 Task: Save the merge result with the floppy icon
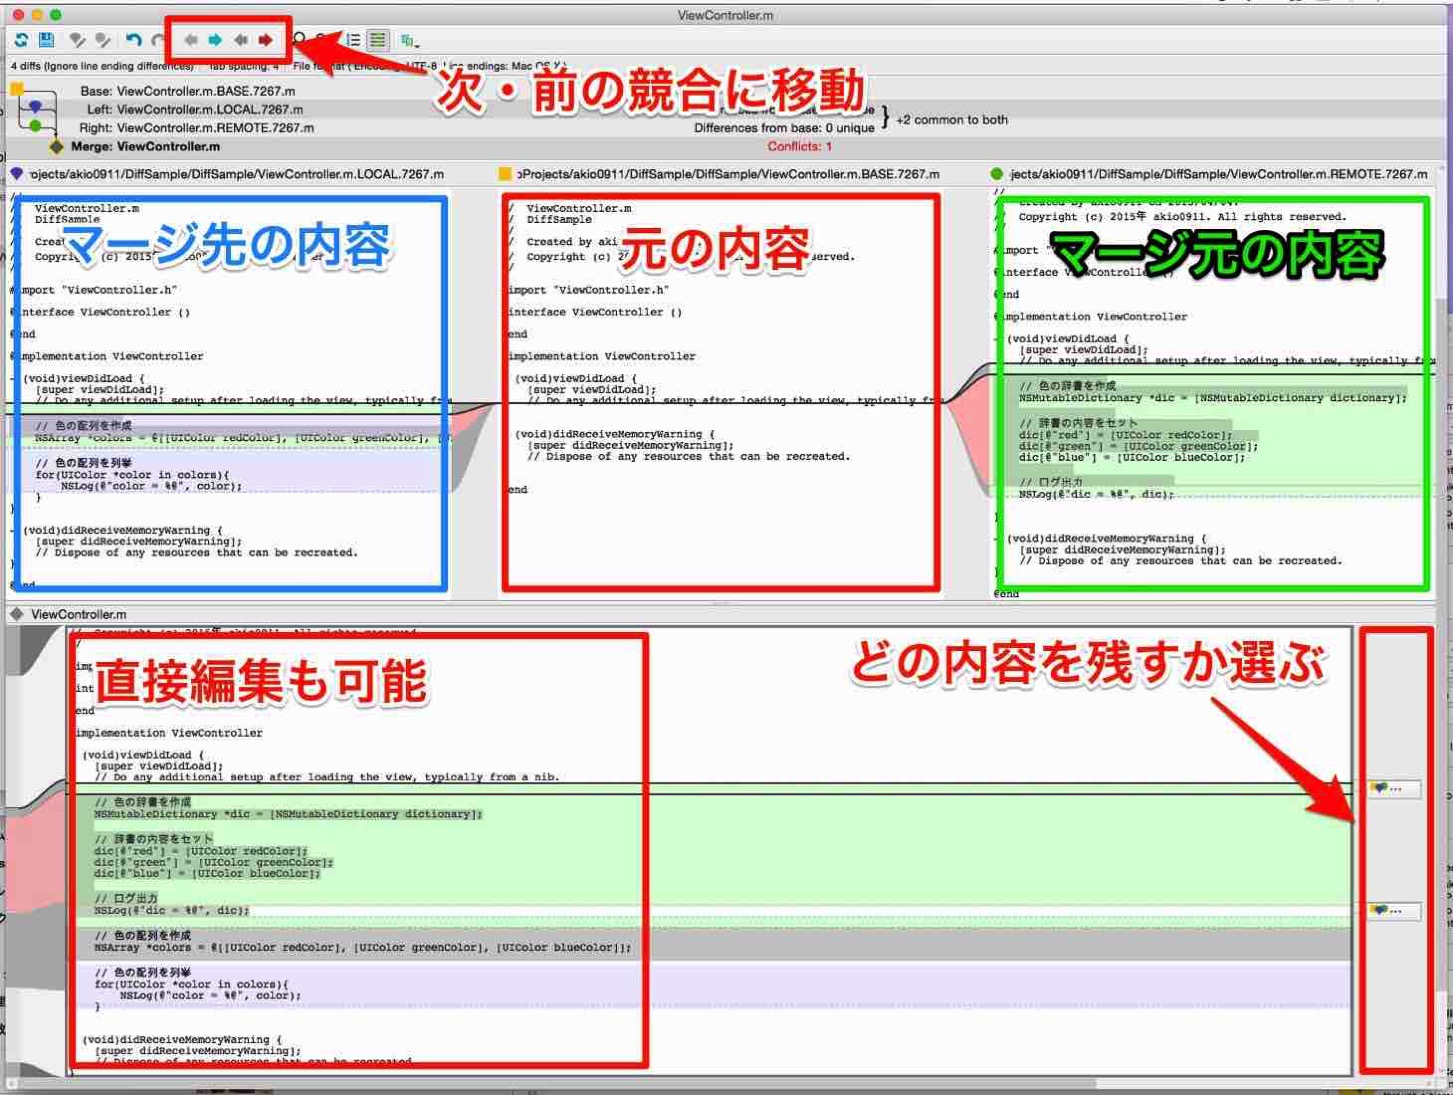[x=46, y=40]
